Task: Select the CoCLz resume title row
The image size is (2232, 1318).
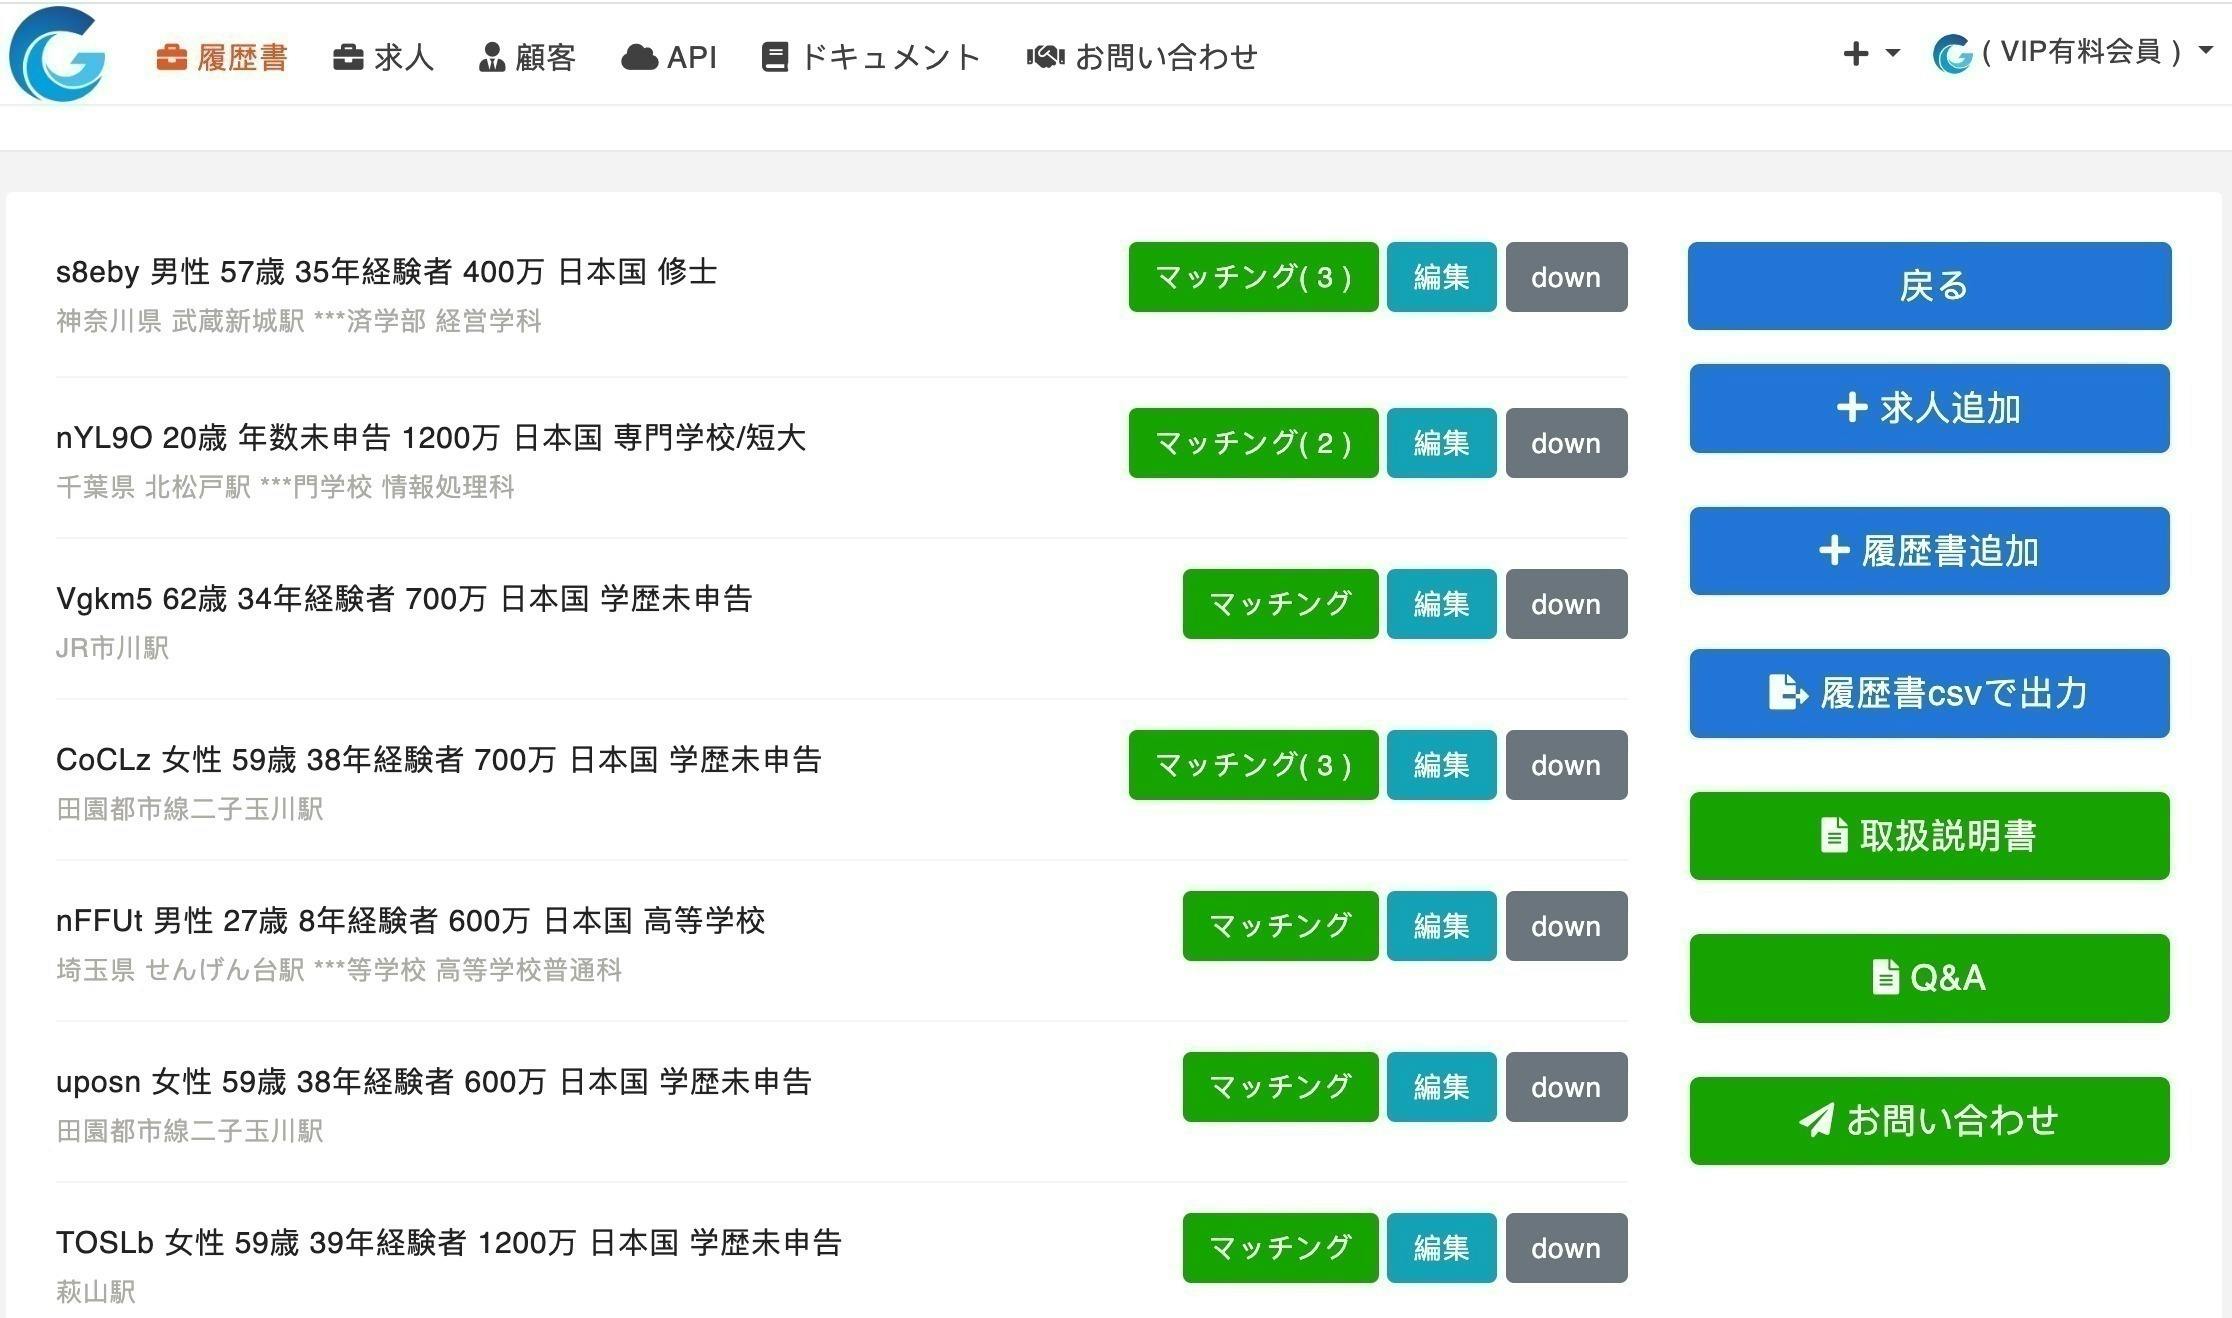Action: coord(438,760)
